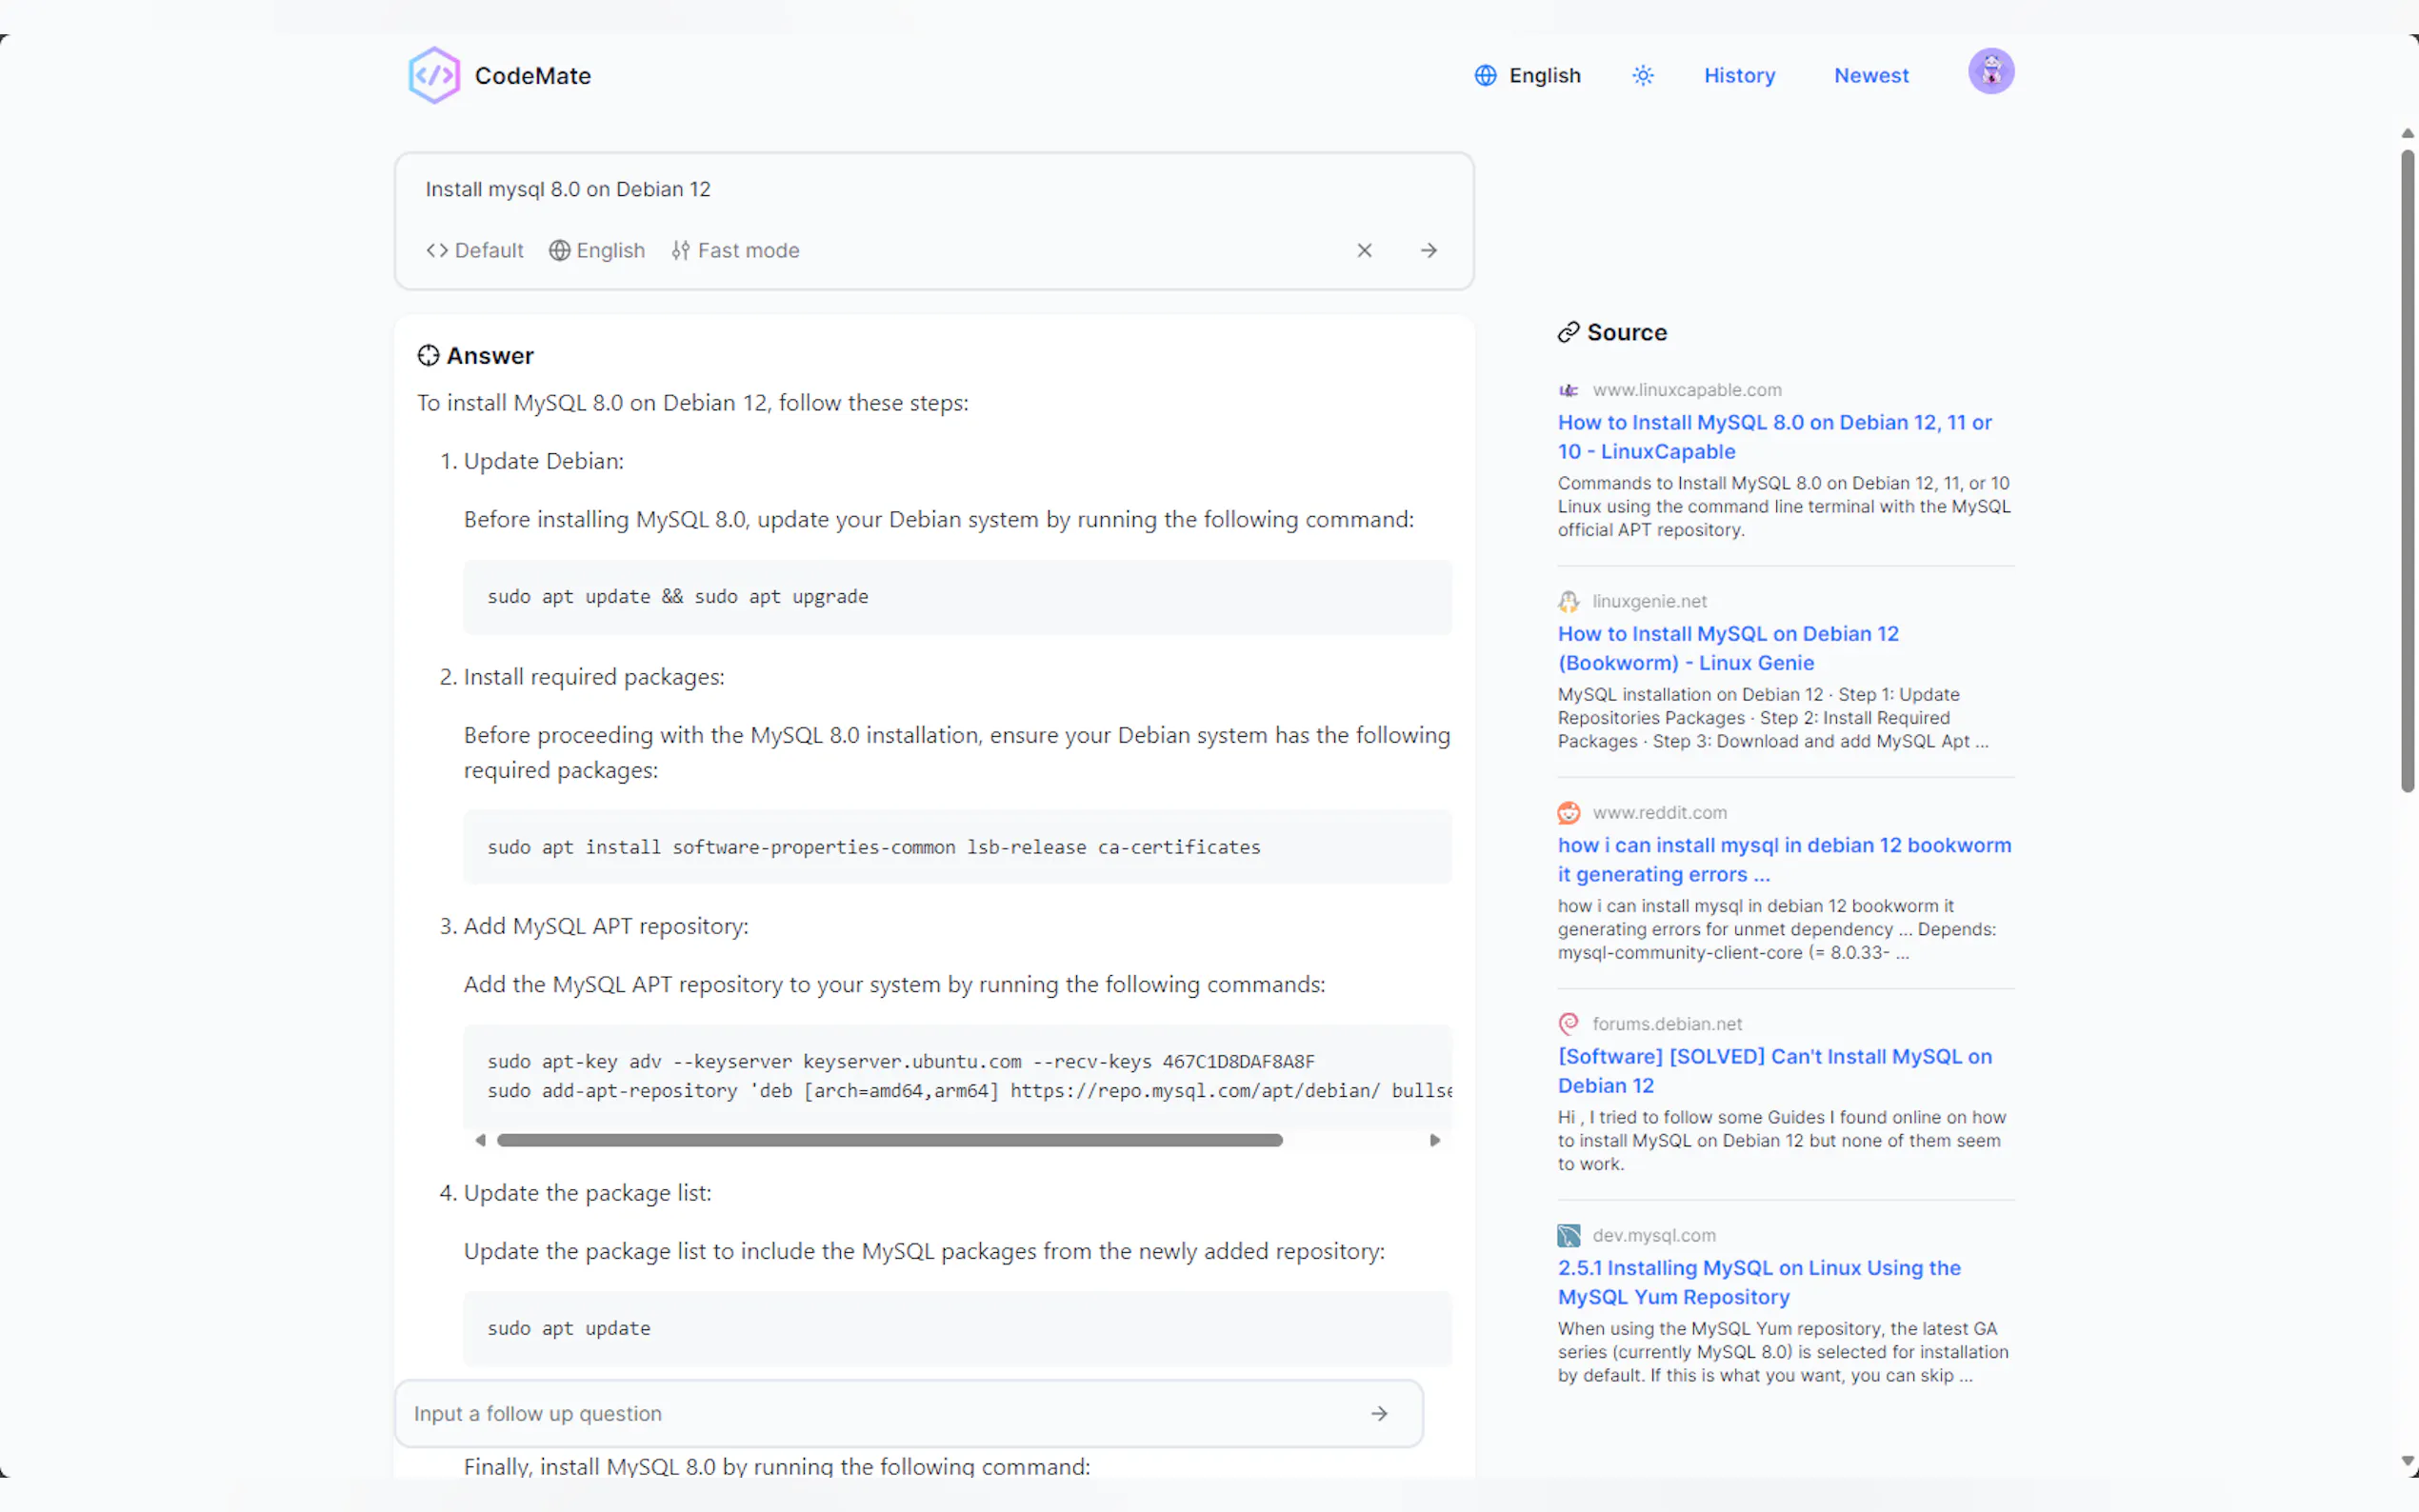Screen dimensions: 2419x1512
Task: Click the CodeMate hexagon logo icon
Action: coord(433,75)
